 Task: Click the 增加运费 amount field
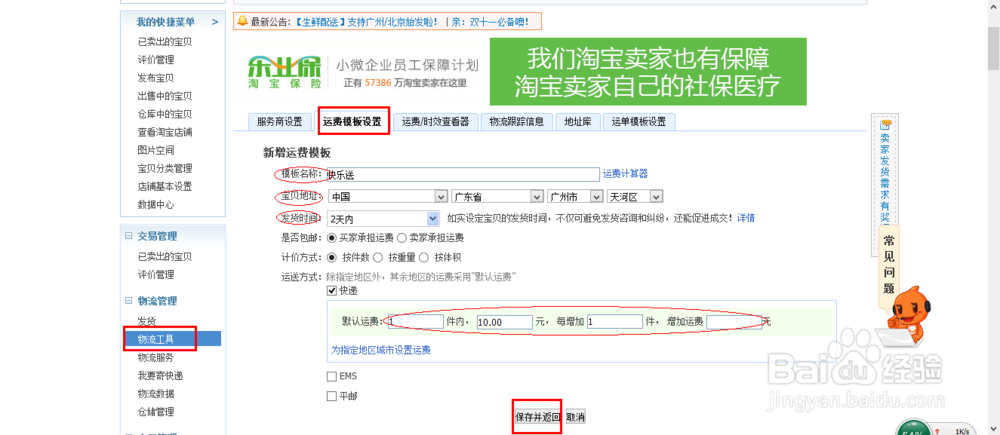(734, 322)
